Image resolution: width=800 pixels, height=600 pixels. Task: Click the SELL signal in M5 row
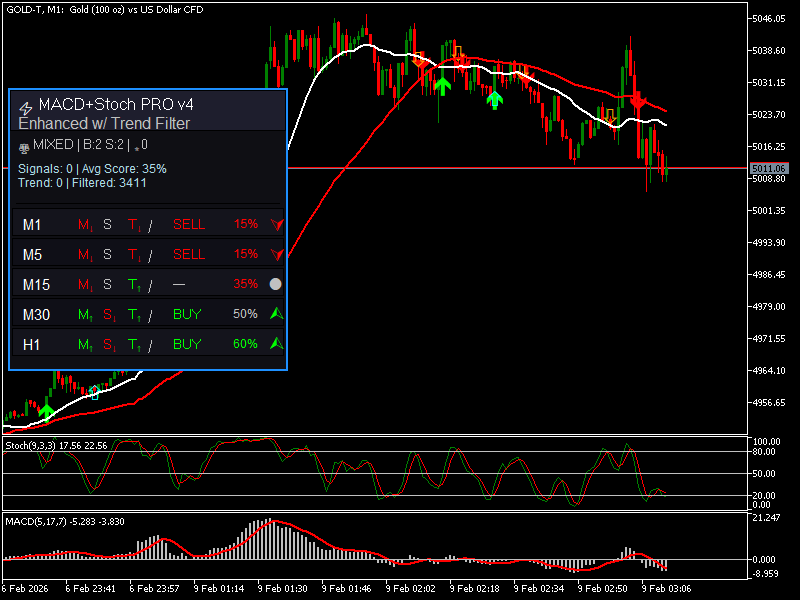coord(189,254)
